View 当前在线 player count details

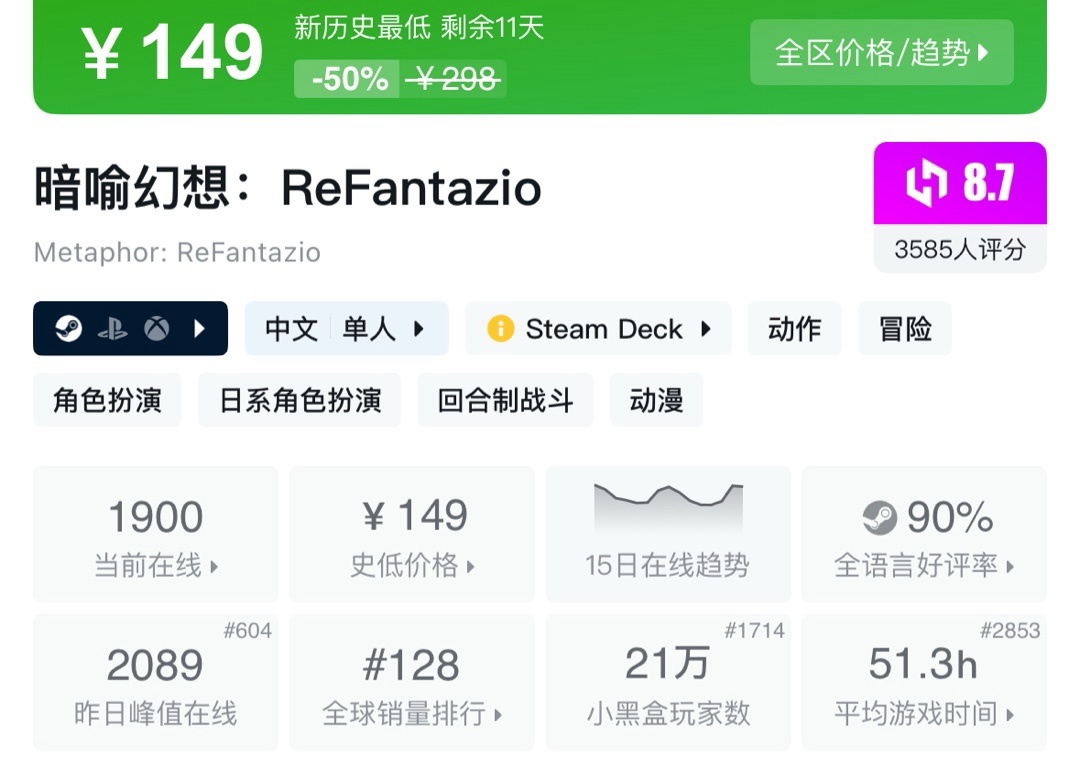point(156,535)
